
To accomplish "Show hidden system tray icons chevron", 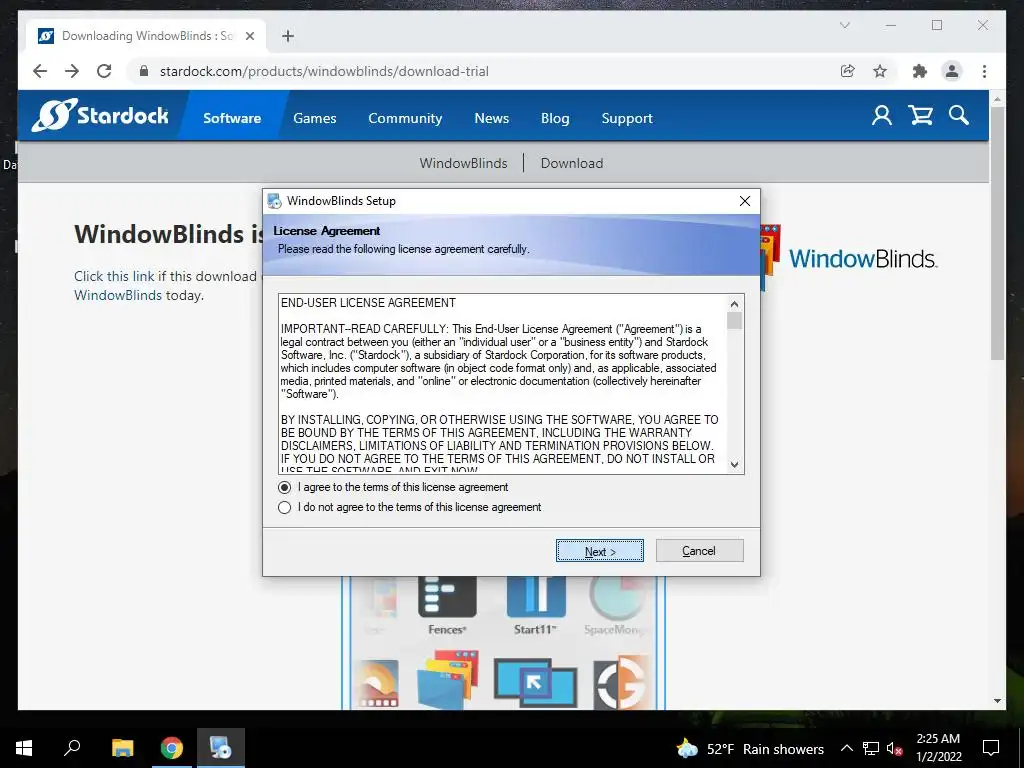I will tap(846, 748).
